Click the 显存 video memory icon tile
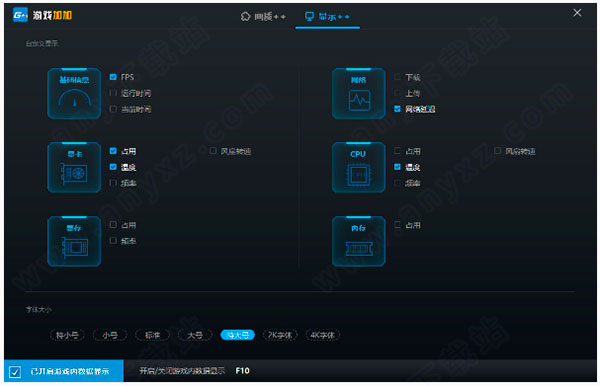600x386 pixels. tap(74, 241)
